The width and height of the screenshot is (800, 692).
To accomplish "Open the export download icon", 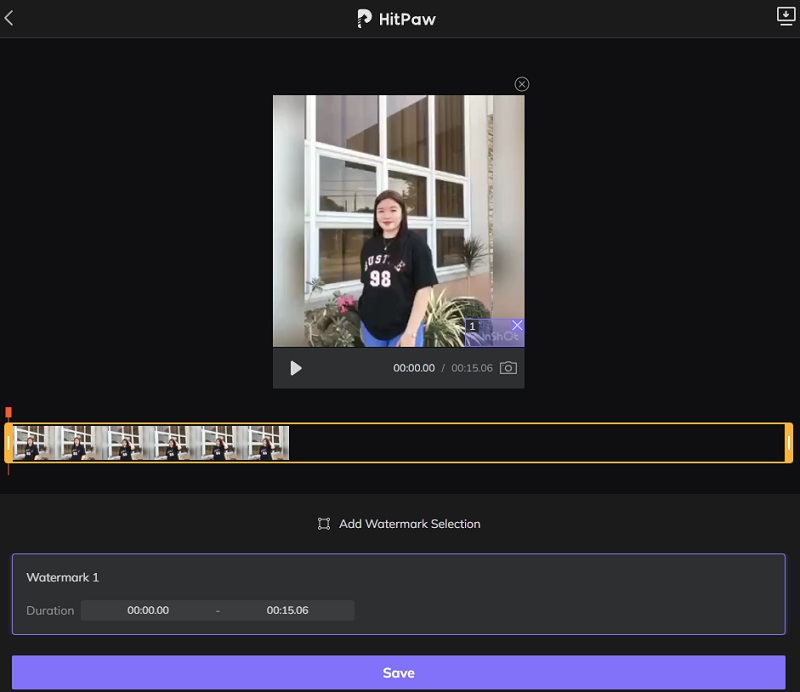I will pos(785,16).
